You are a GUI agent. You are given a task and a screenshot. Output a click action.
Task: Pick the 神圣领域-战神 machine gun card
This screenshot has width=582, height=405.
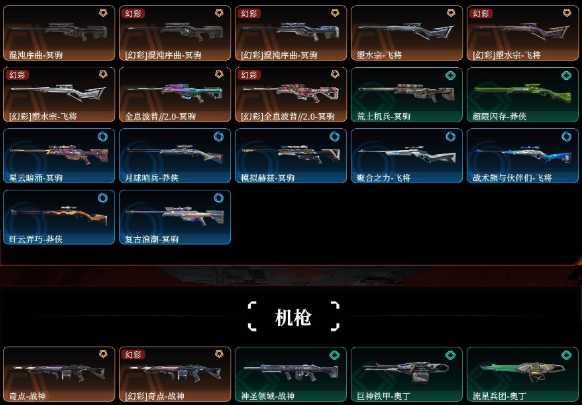point(291,374)
